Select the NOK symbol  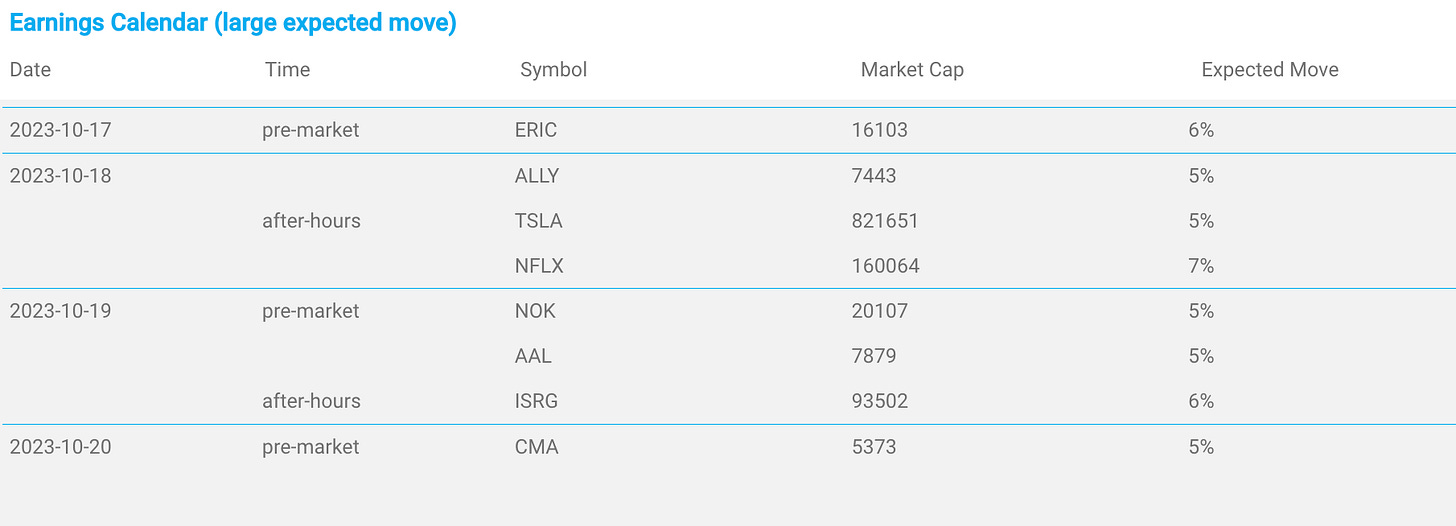tap(535, 311)
